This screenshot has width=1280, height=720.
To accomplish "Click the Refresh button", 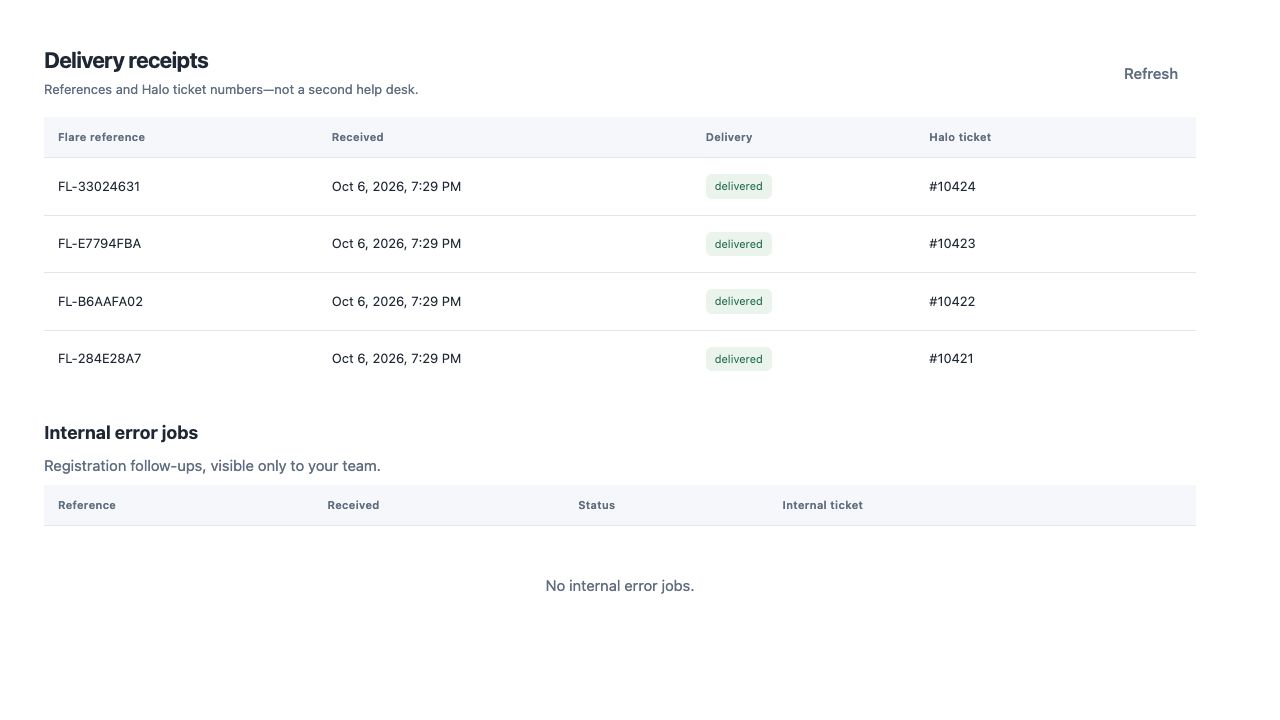I will tap(1150, 74).
